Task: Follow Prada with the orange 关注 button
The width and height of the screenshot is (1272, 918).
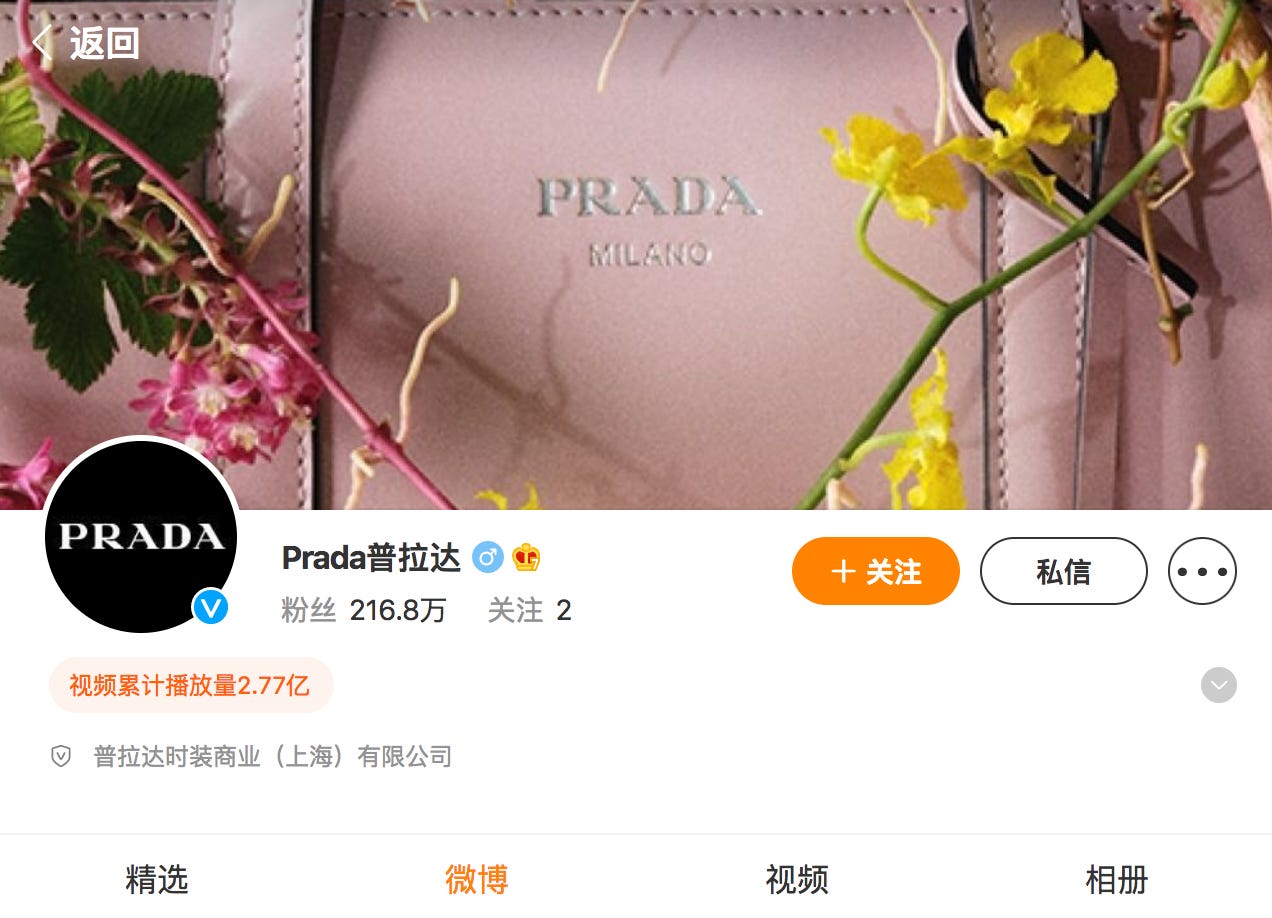Action: point(876,571)
